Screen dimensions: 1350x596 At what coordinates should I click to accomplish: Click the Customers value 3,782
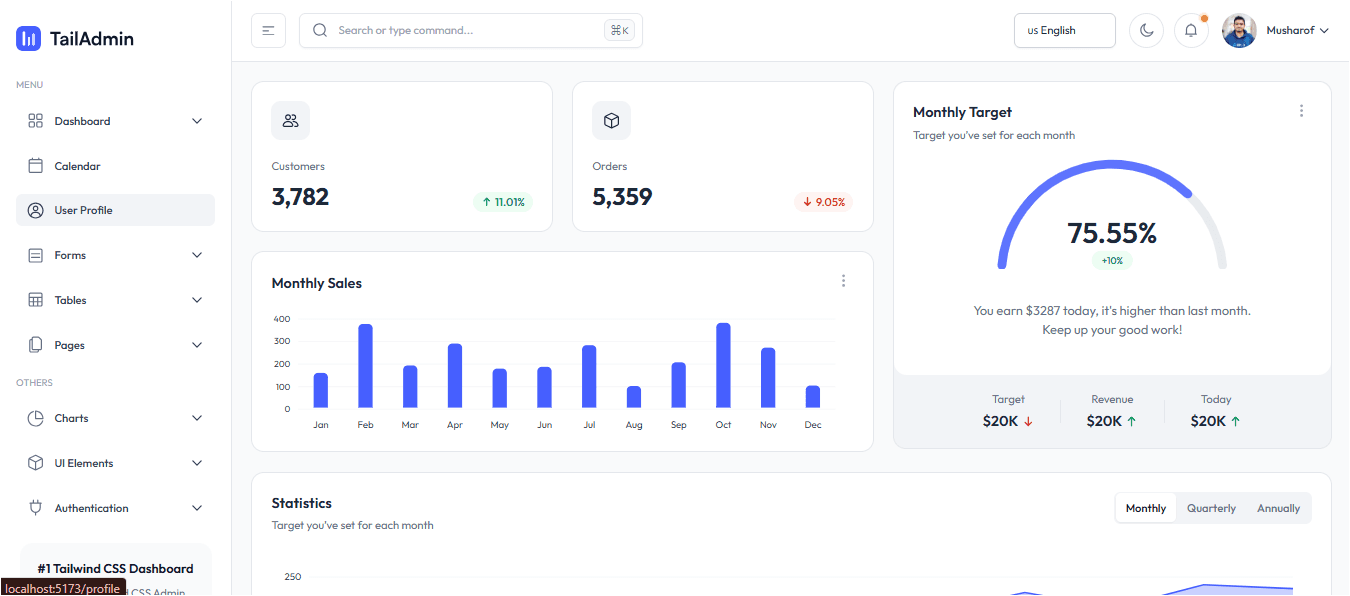(x=300, y=197)
